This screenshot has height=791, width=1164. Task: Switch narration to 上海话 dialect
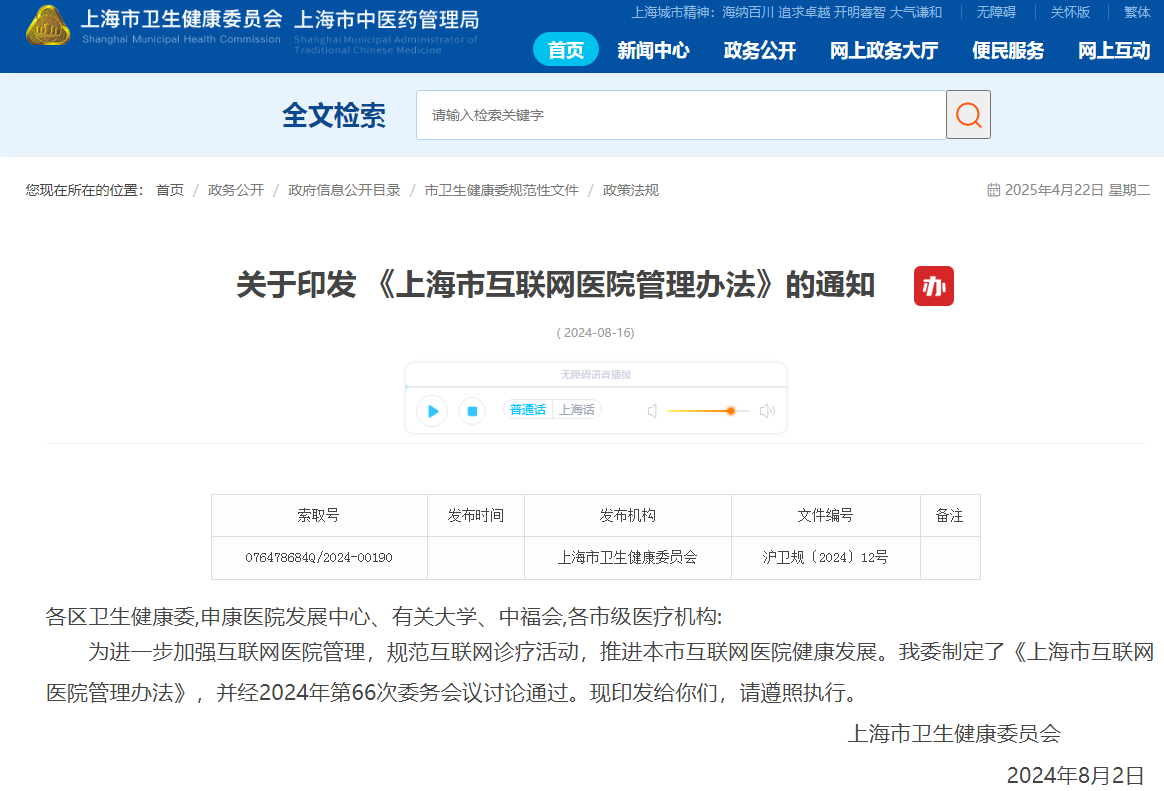click(x=576, y=410)
